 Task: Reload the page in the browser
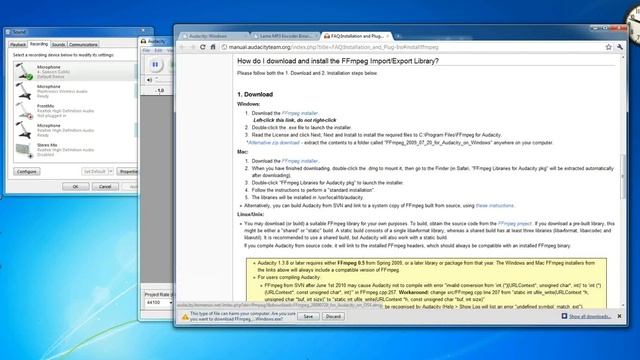tap(202, 47)
